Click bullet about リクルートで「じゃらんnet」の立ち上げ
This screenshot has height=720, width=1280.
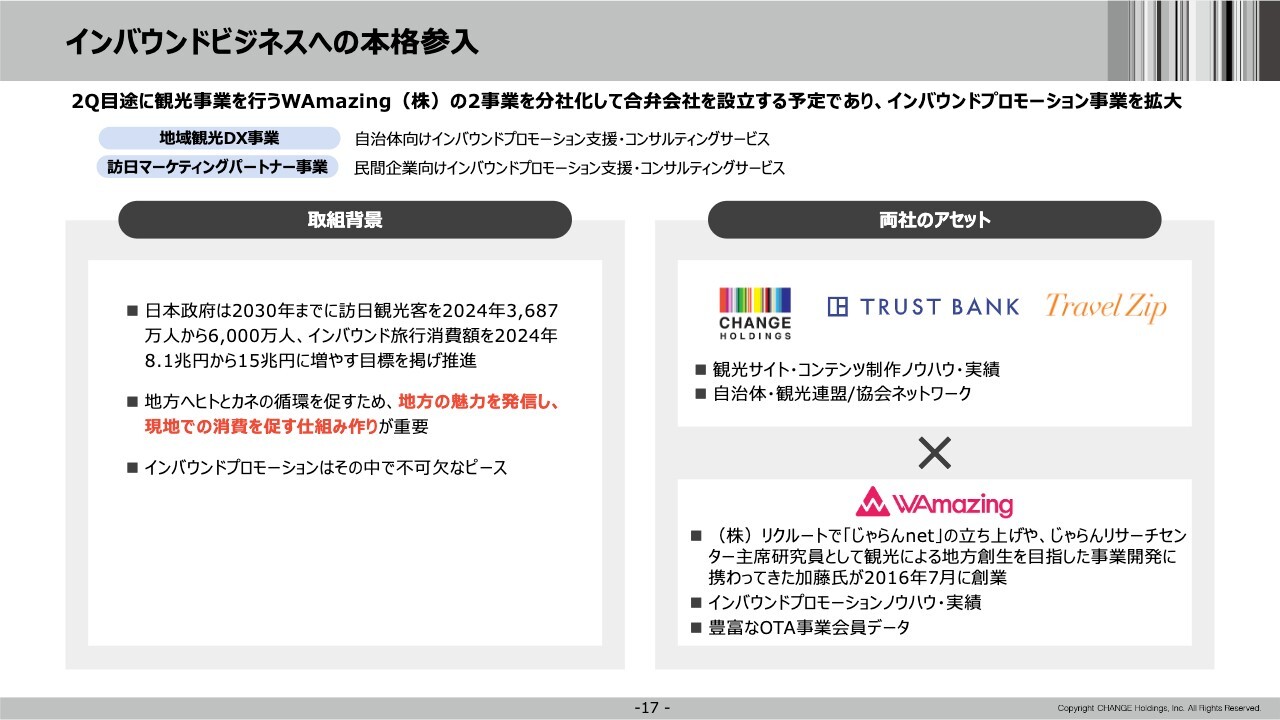[939, 556]
